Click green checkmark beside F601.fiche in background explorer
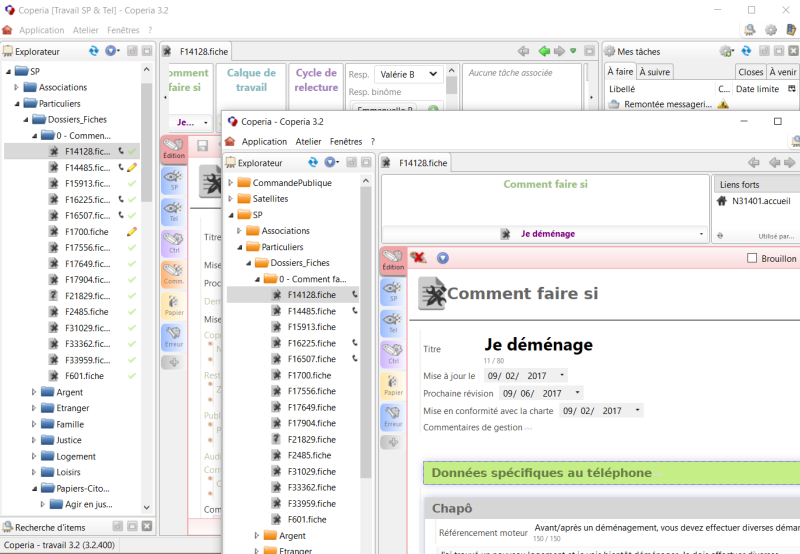This screenshot has height=554, width=800. [x=132, y=376]
